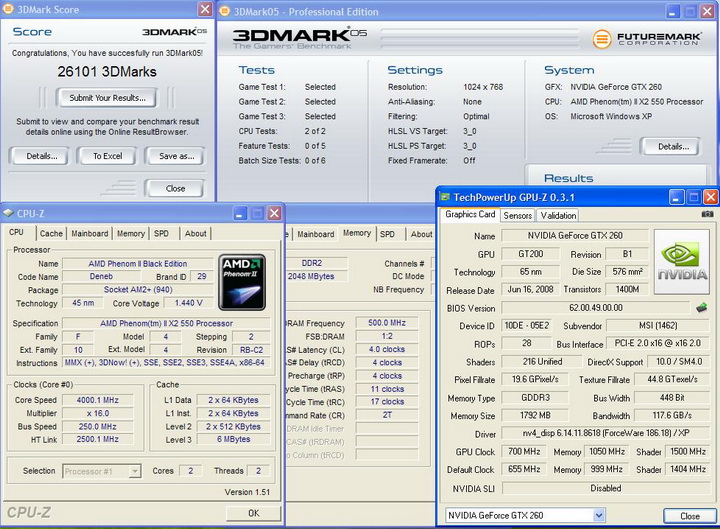Open the Mainboard tab in front CPU-Z
Viewport: 720px width, 529px height.
(x=90, y=233)
